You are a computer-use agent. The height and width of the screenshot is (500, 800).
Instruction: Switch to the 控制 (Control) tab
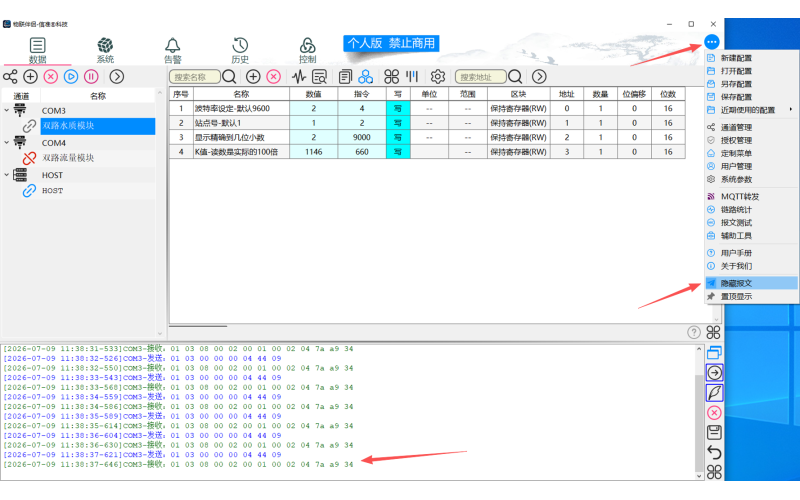[x=307, y=51]
